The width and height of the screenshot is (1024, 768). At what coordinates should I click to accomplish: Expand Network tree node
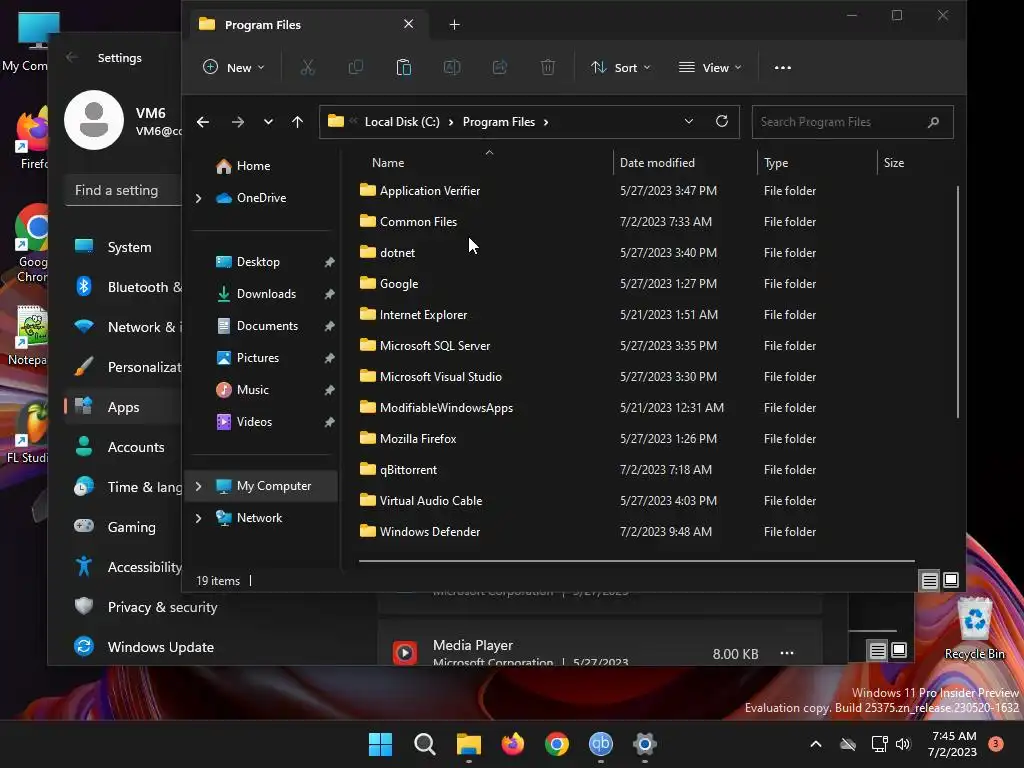tap(199, 518)
